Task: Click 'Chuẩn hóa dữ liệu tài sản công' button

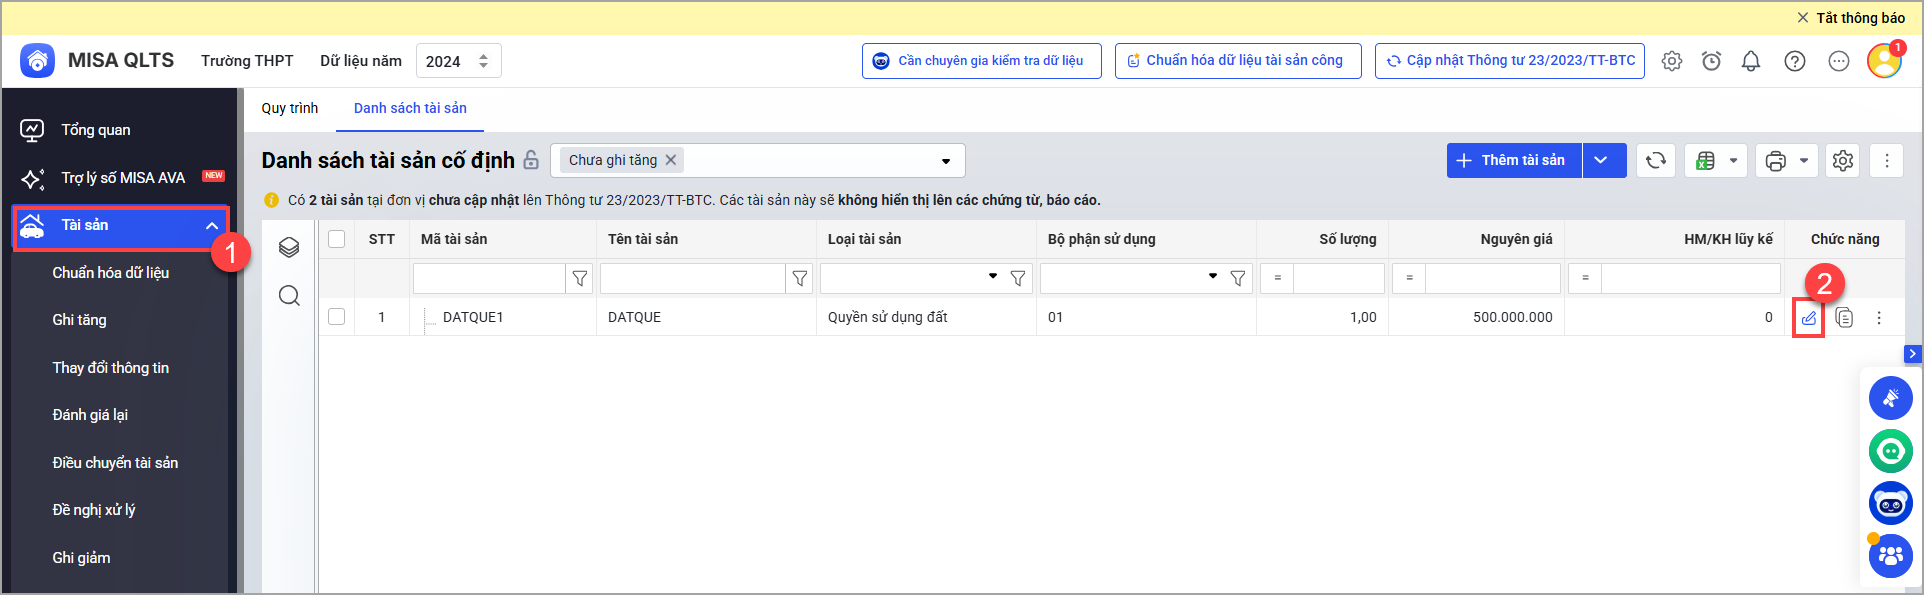Action: tap(1237, 61)
